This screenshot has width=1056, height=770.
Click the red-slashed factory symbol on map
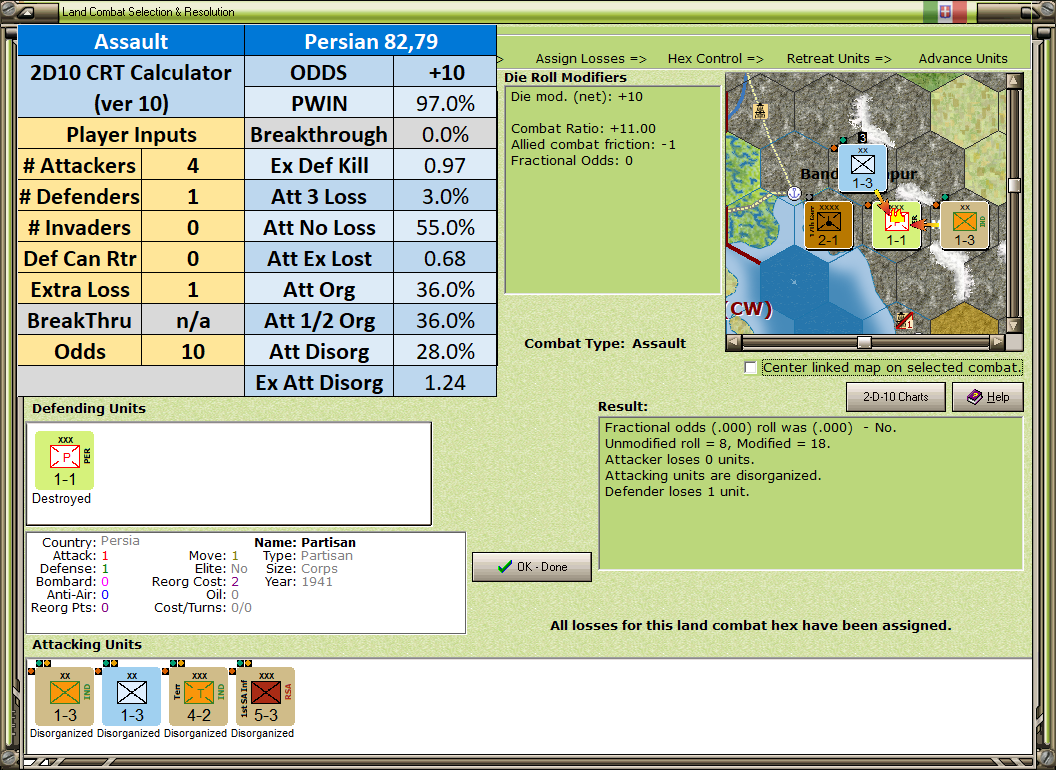click(x=904, y=319)
